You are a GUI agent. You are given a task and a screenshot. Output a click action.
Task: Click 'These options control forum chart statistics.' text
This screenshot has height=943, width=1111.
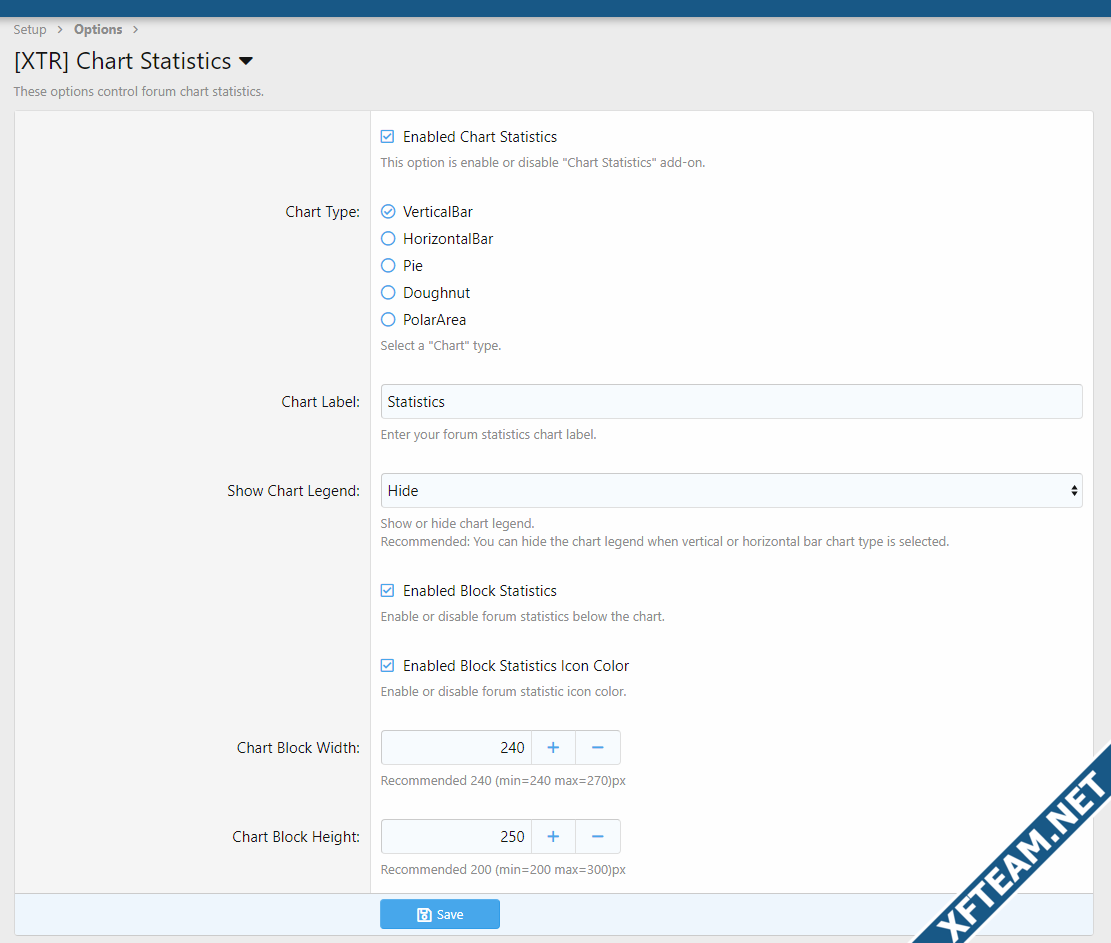click(x=139, y=91)
